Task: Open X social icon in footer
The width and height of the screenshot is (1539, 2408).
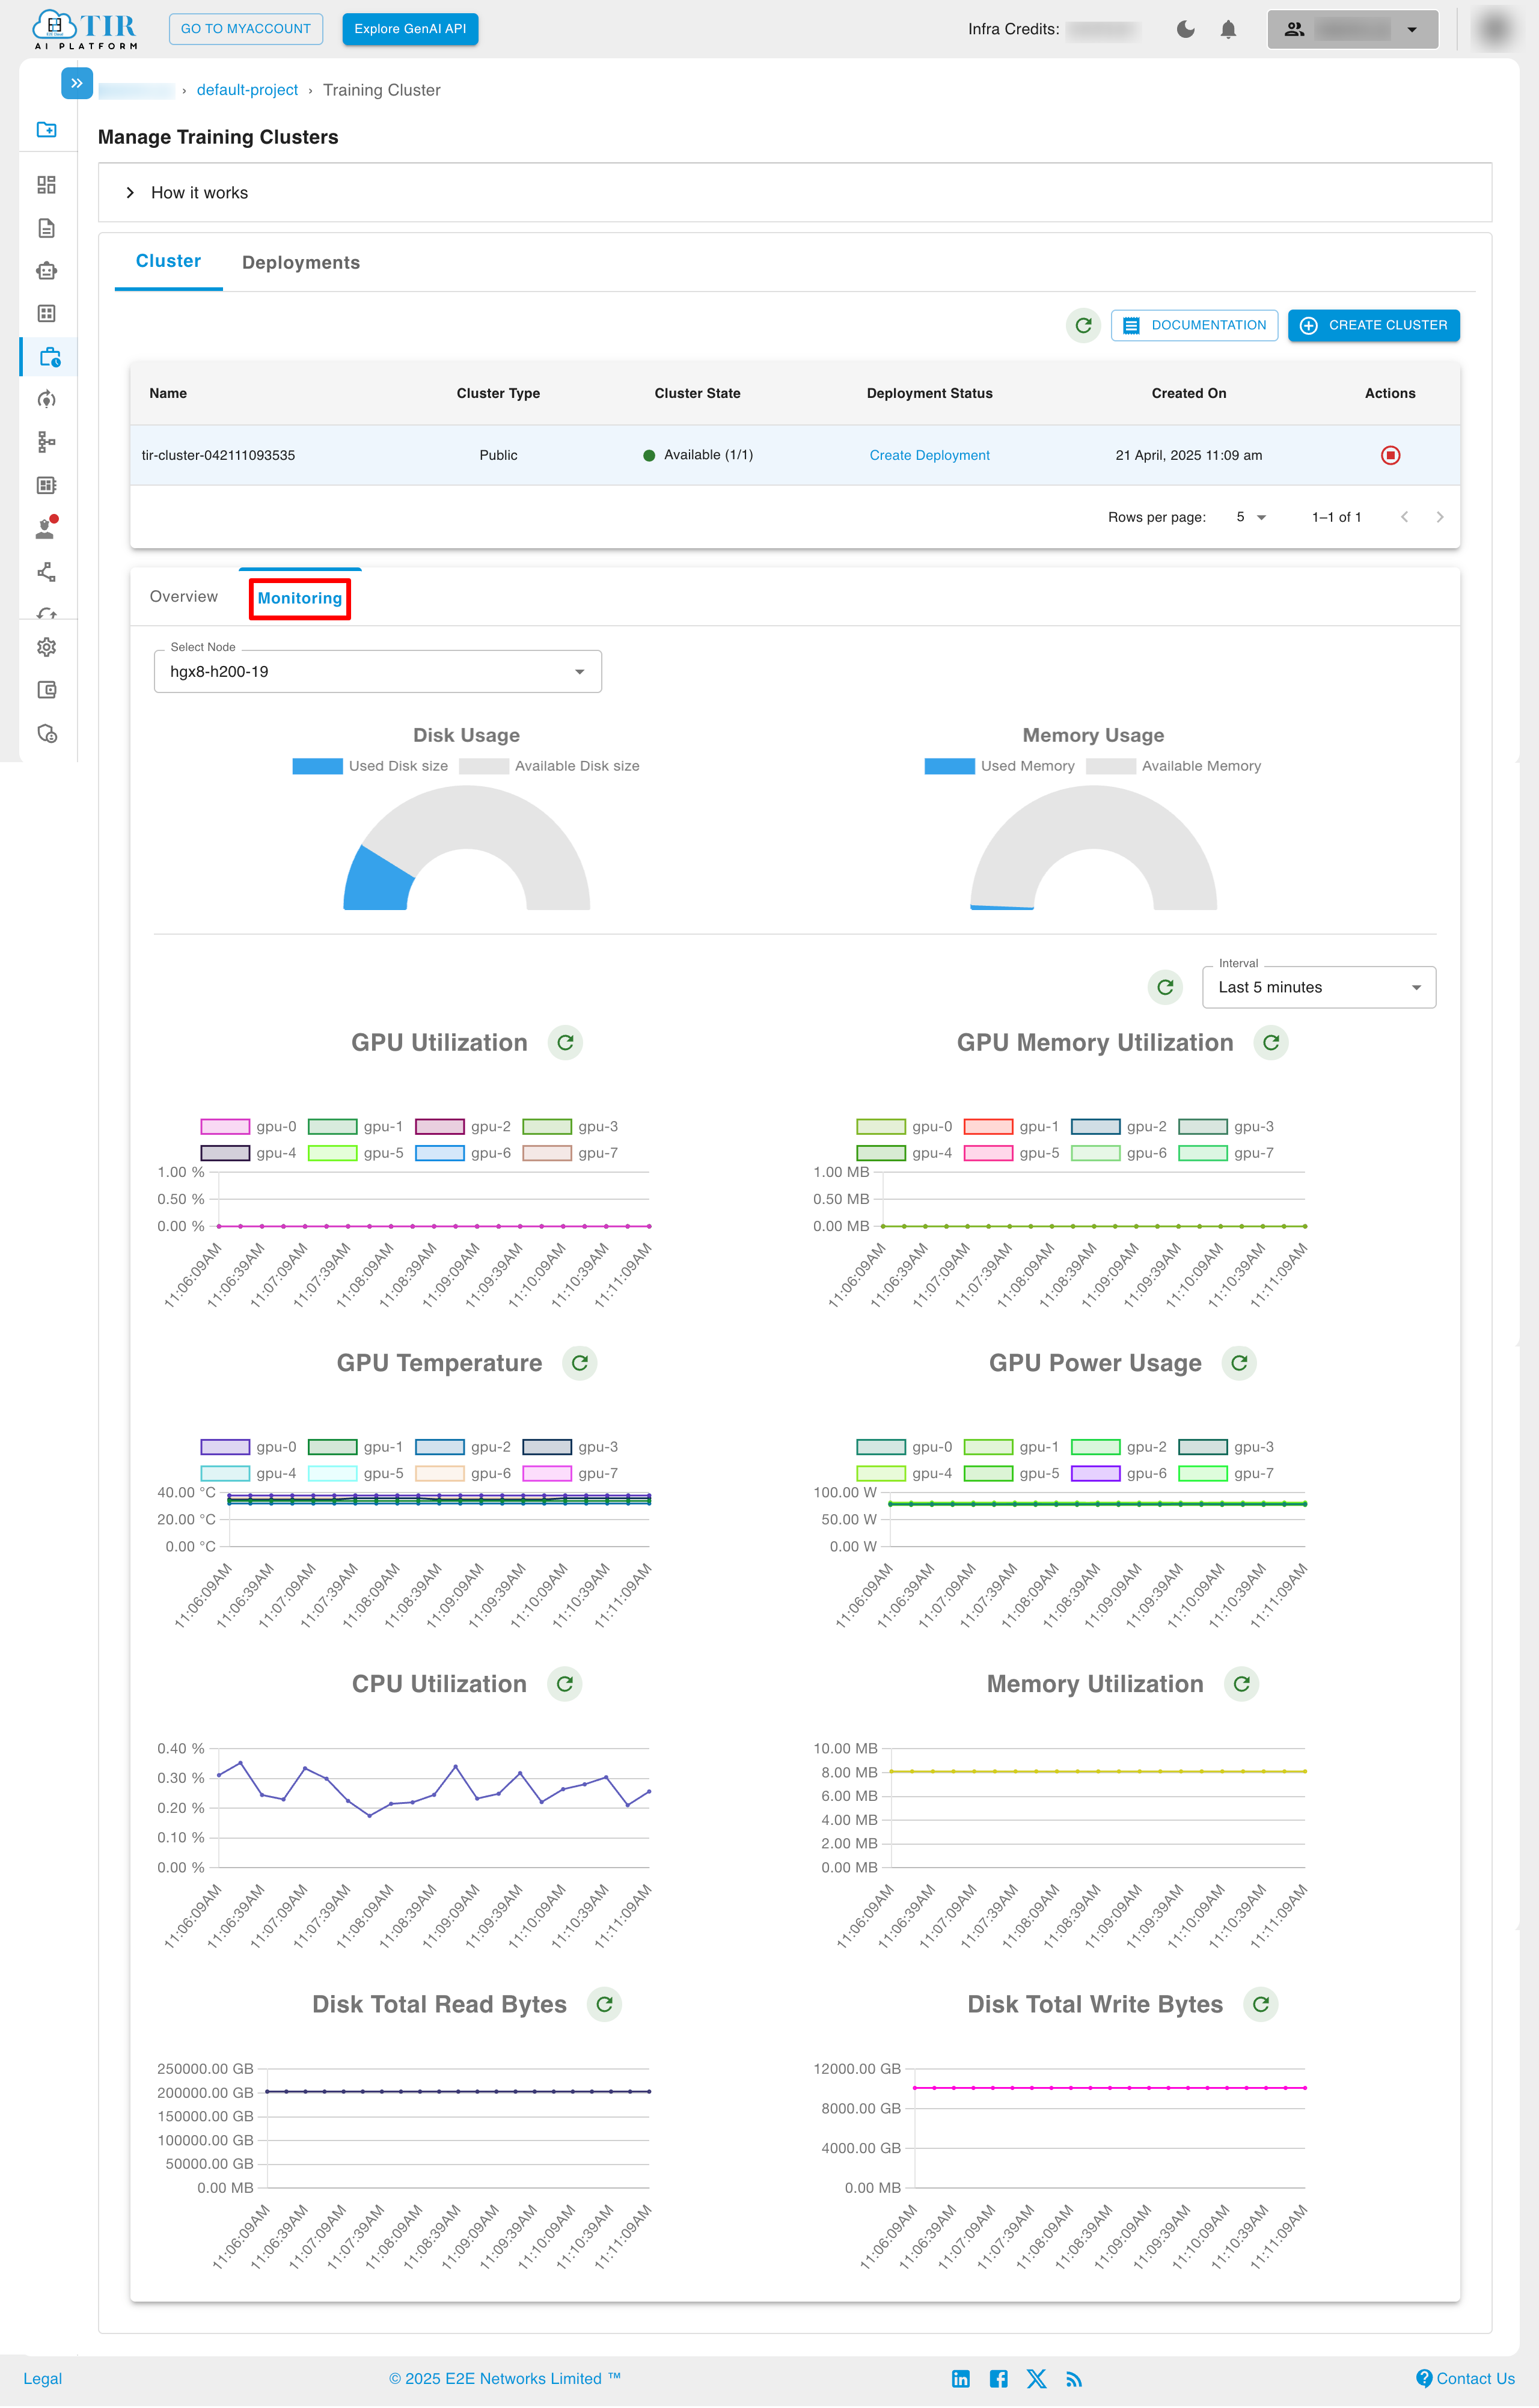Action: tap(1036, 2379)
